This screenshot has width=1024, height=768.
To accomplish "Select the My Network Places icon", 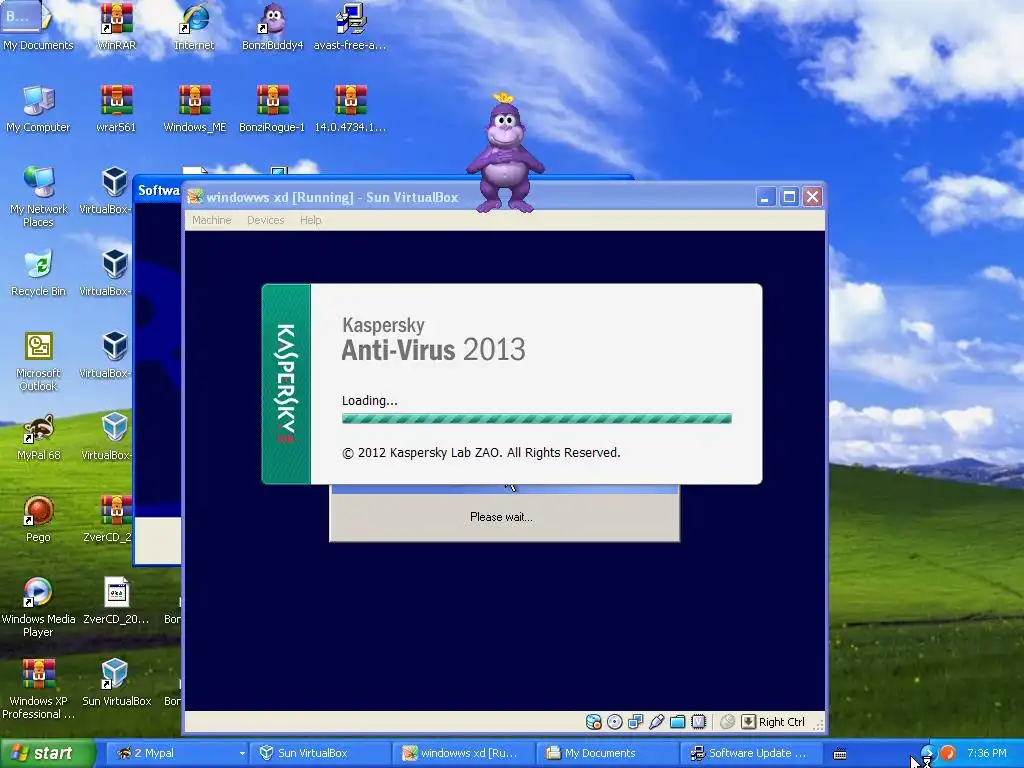I will click(x=39, y=196).
